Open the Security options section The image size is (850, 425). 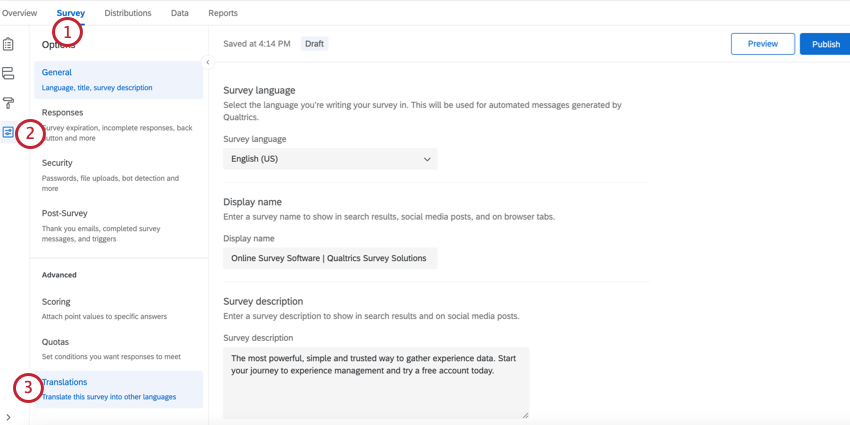[118, 175]
